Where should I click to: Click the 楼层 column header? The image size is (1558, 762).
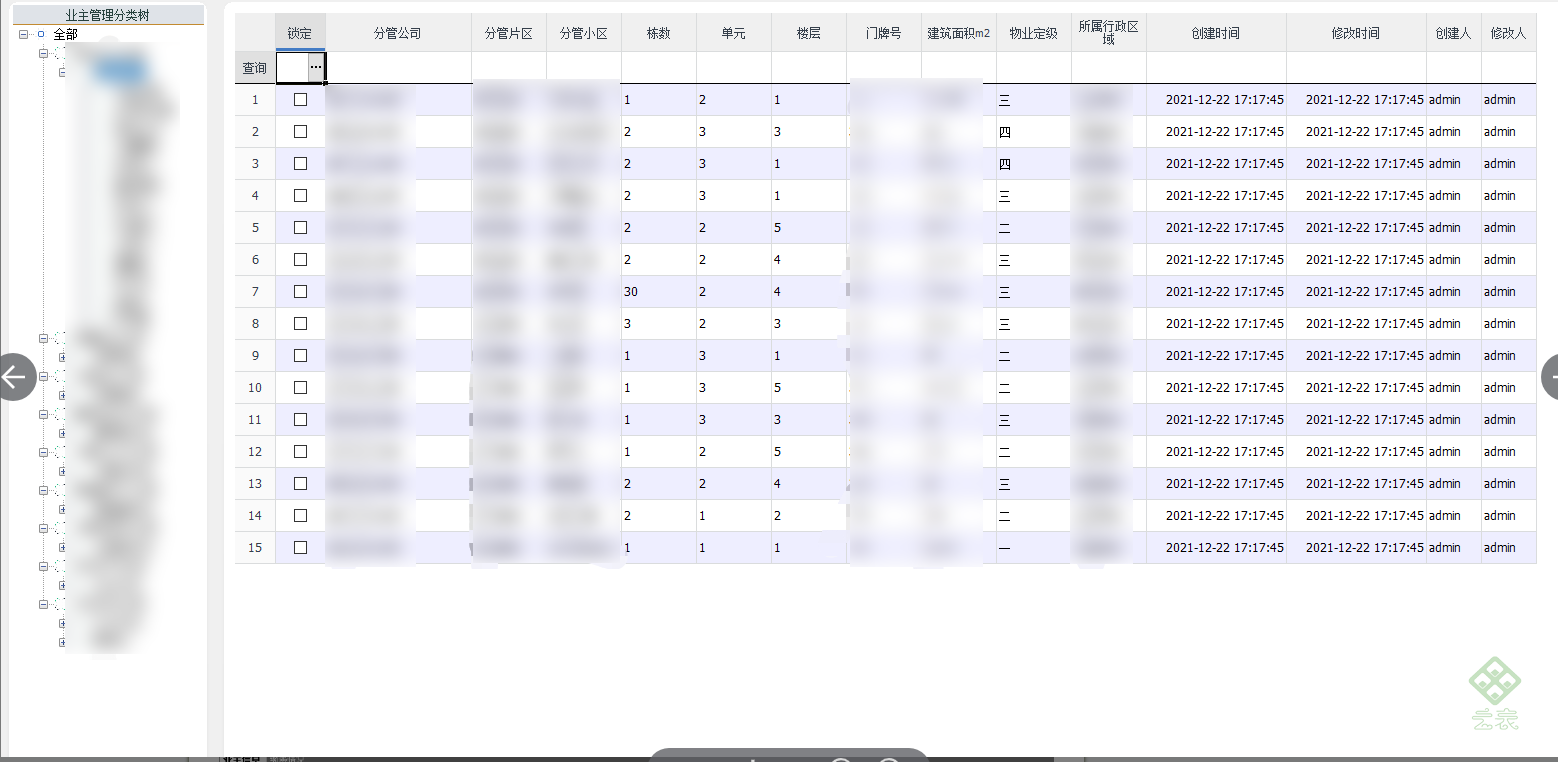809,33
